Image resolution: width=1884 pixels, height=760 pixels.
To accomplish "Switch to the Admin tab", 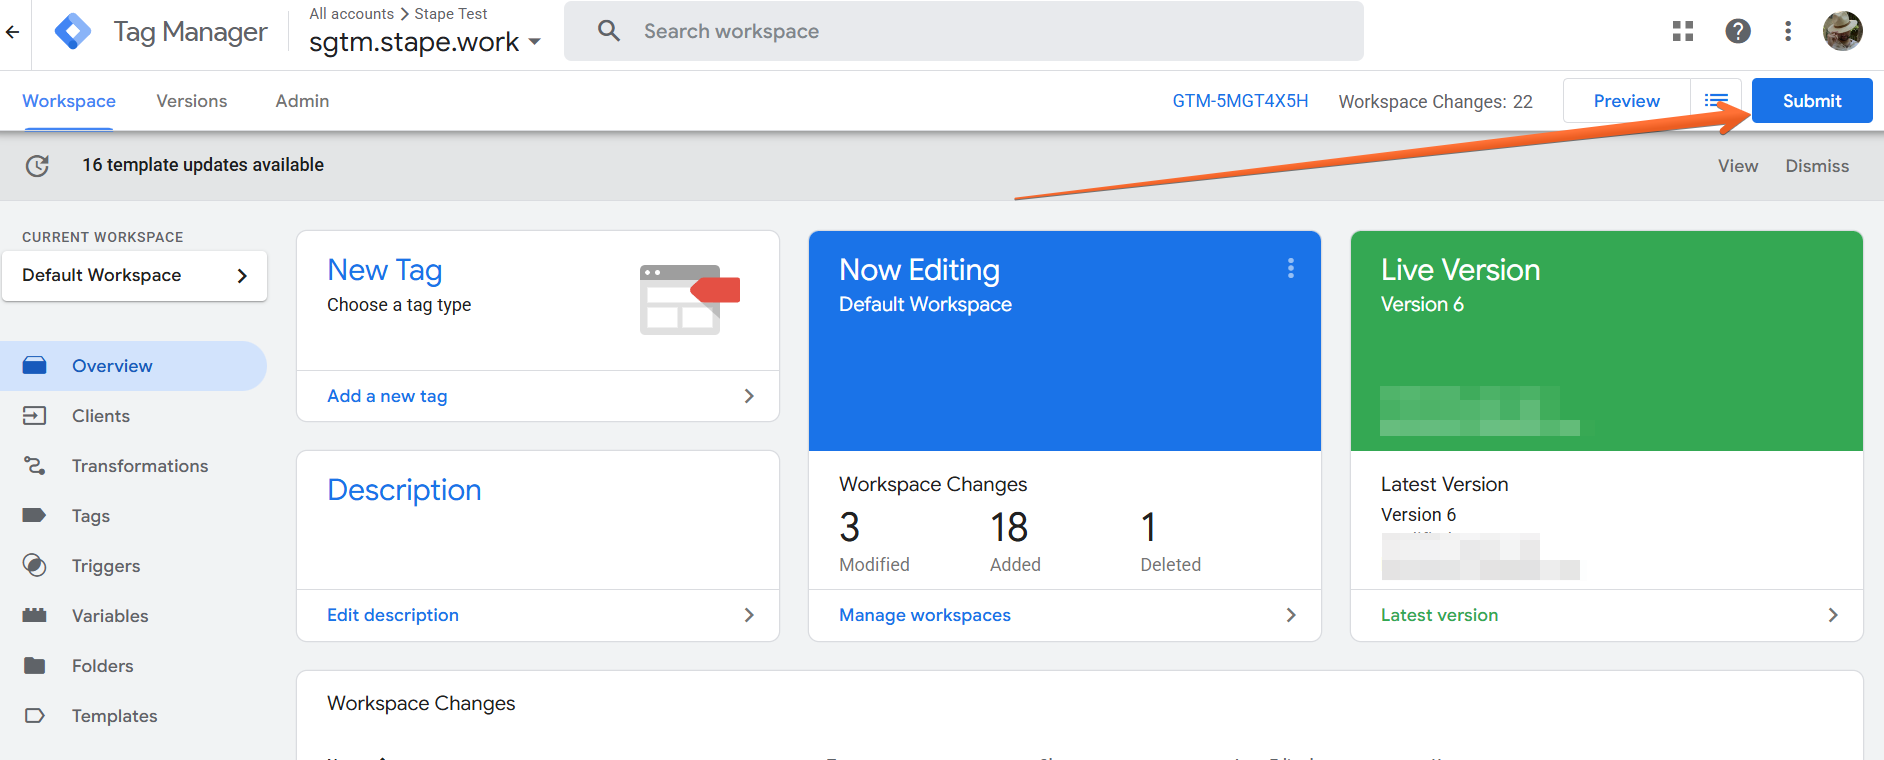I will click(302, 101).
